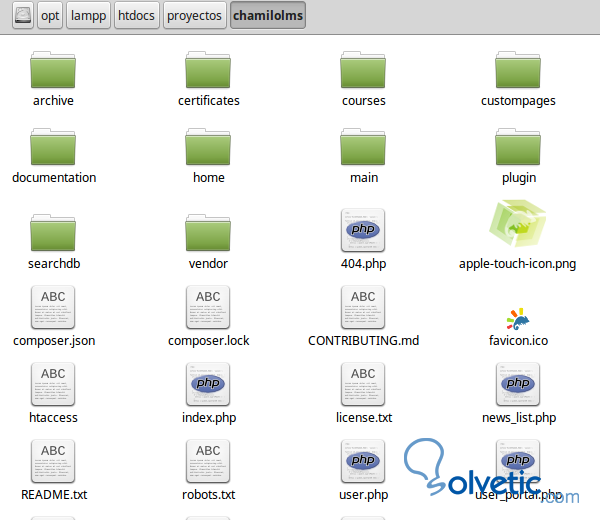Click the 'favicon.ico' file name label
Viewport: 600px width, 520px height.
[x=518, y=341]
